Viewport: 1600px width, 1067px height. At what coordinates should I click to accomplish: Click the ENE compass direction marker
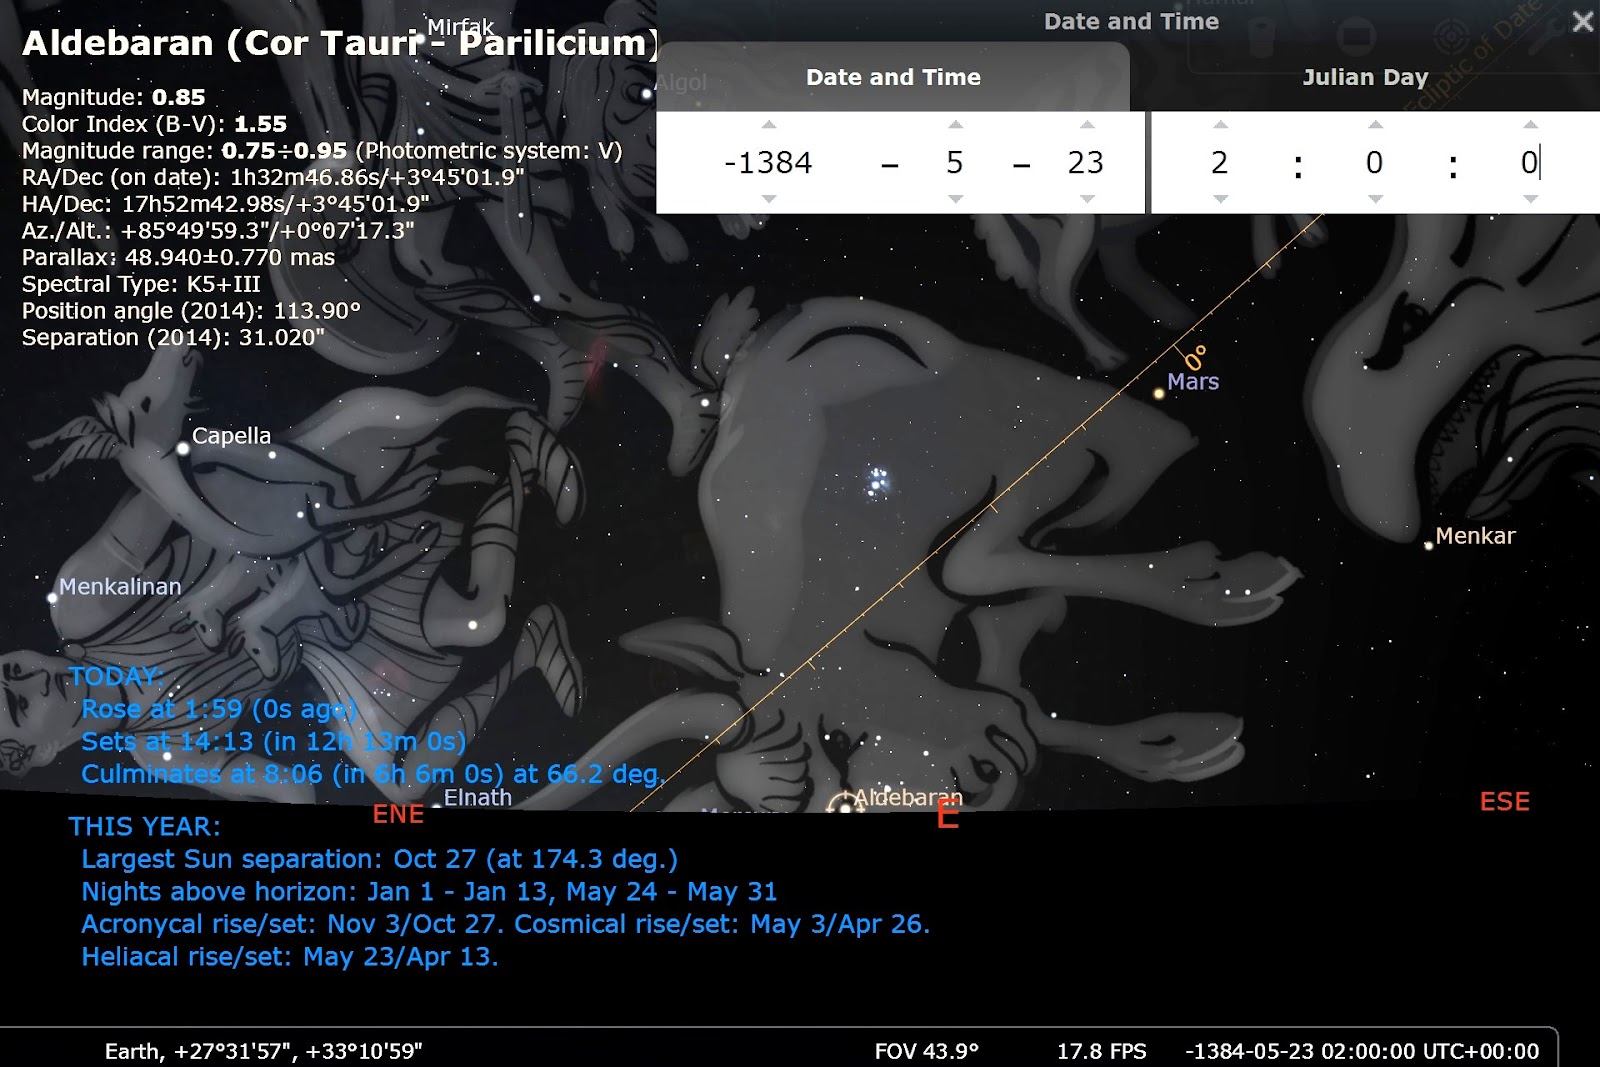coord(398,814)
